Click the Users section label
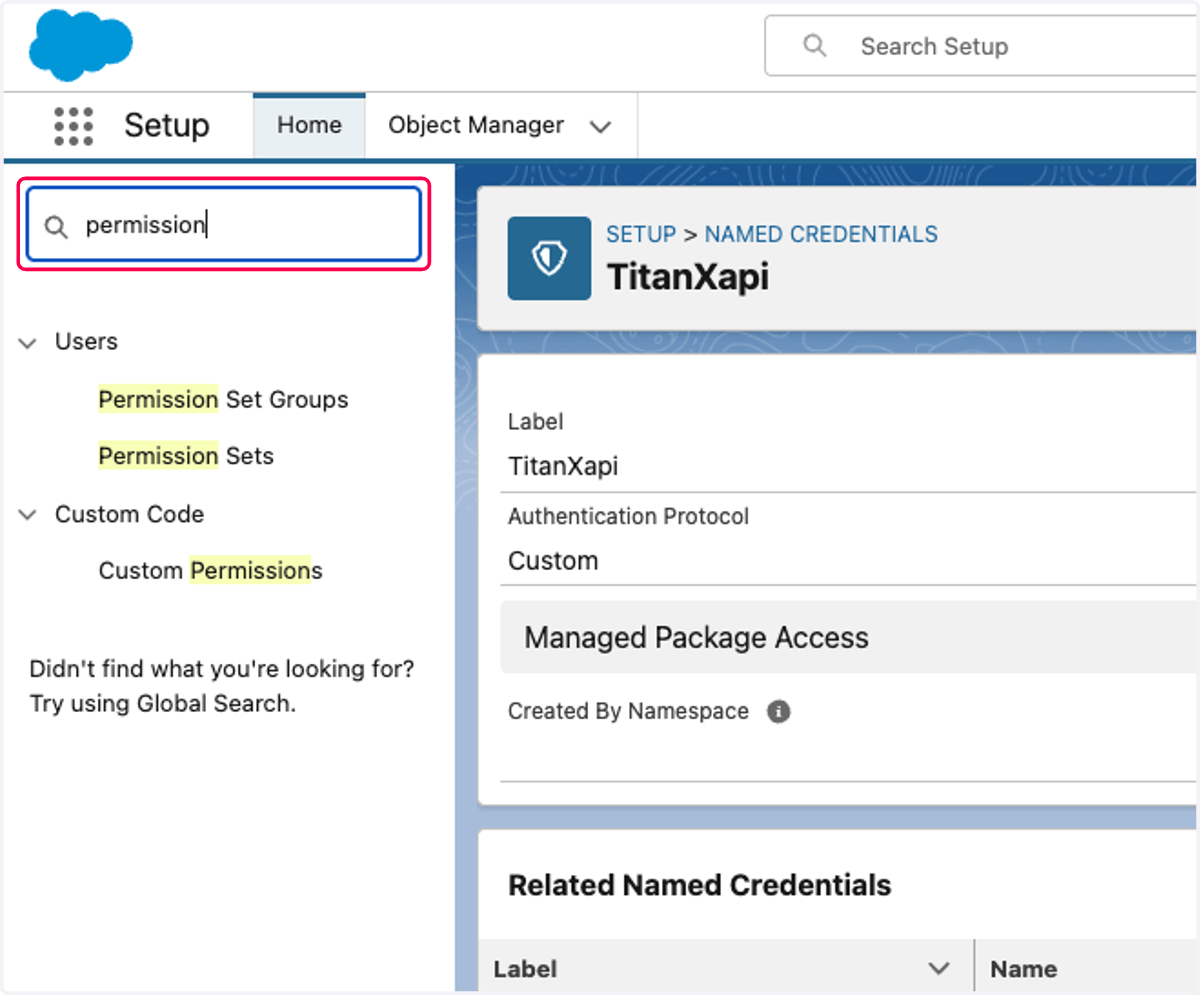Image resolution: width=1200 pixels, height=995 pixels. point(86,342)
